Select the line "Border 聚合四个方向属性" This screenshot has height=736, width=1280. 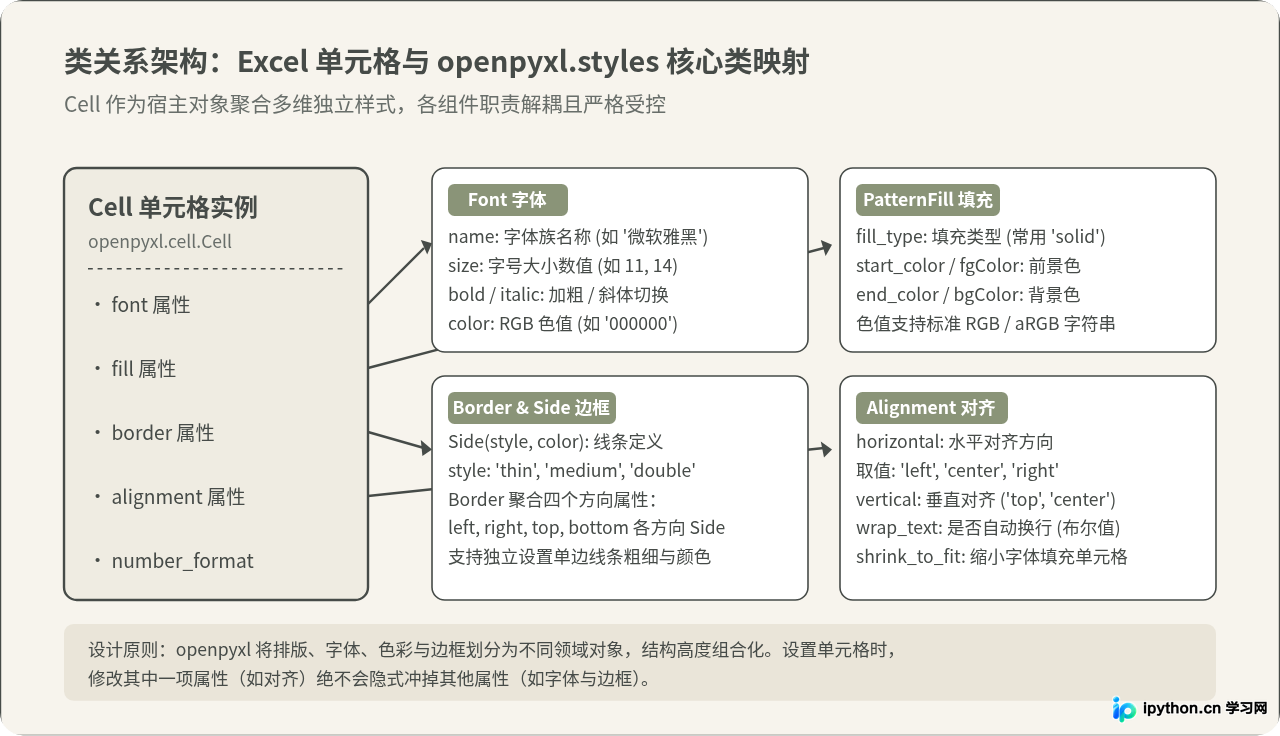[552, 500]
